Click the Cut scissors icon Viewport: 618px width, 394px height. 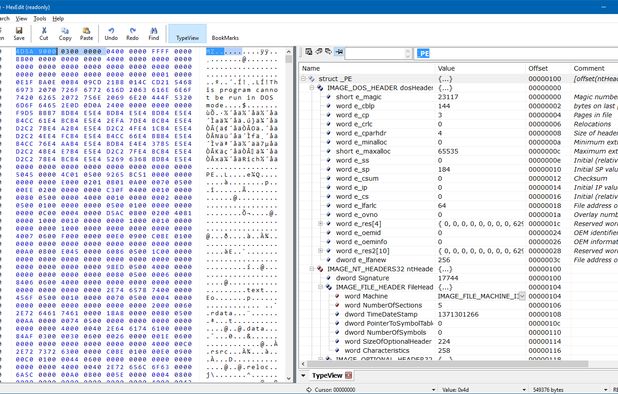(44, 31)
